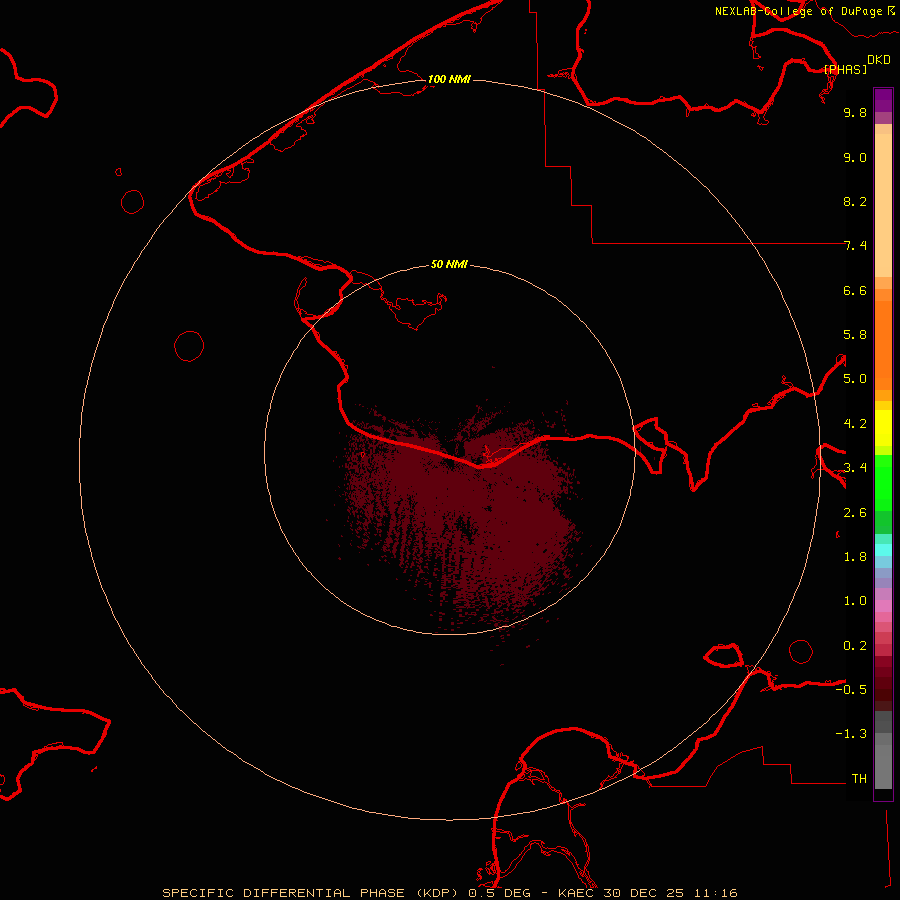Click the 4.2 scale label on the legend
Image resolution: width=900 pixels, height=900 pixels.
coord(854,423)
